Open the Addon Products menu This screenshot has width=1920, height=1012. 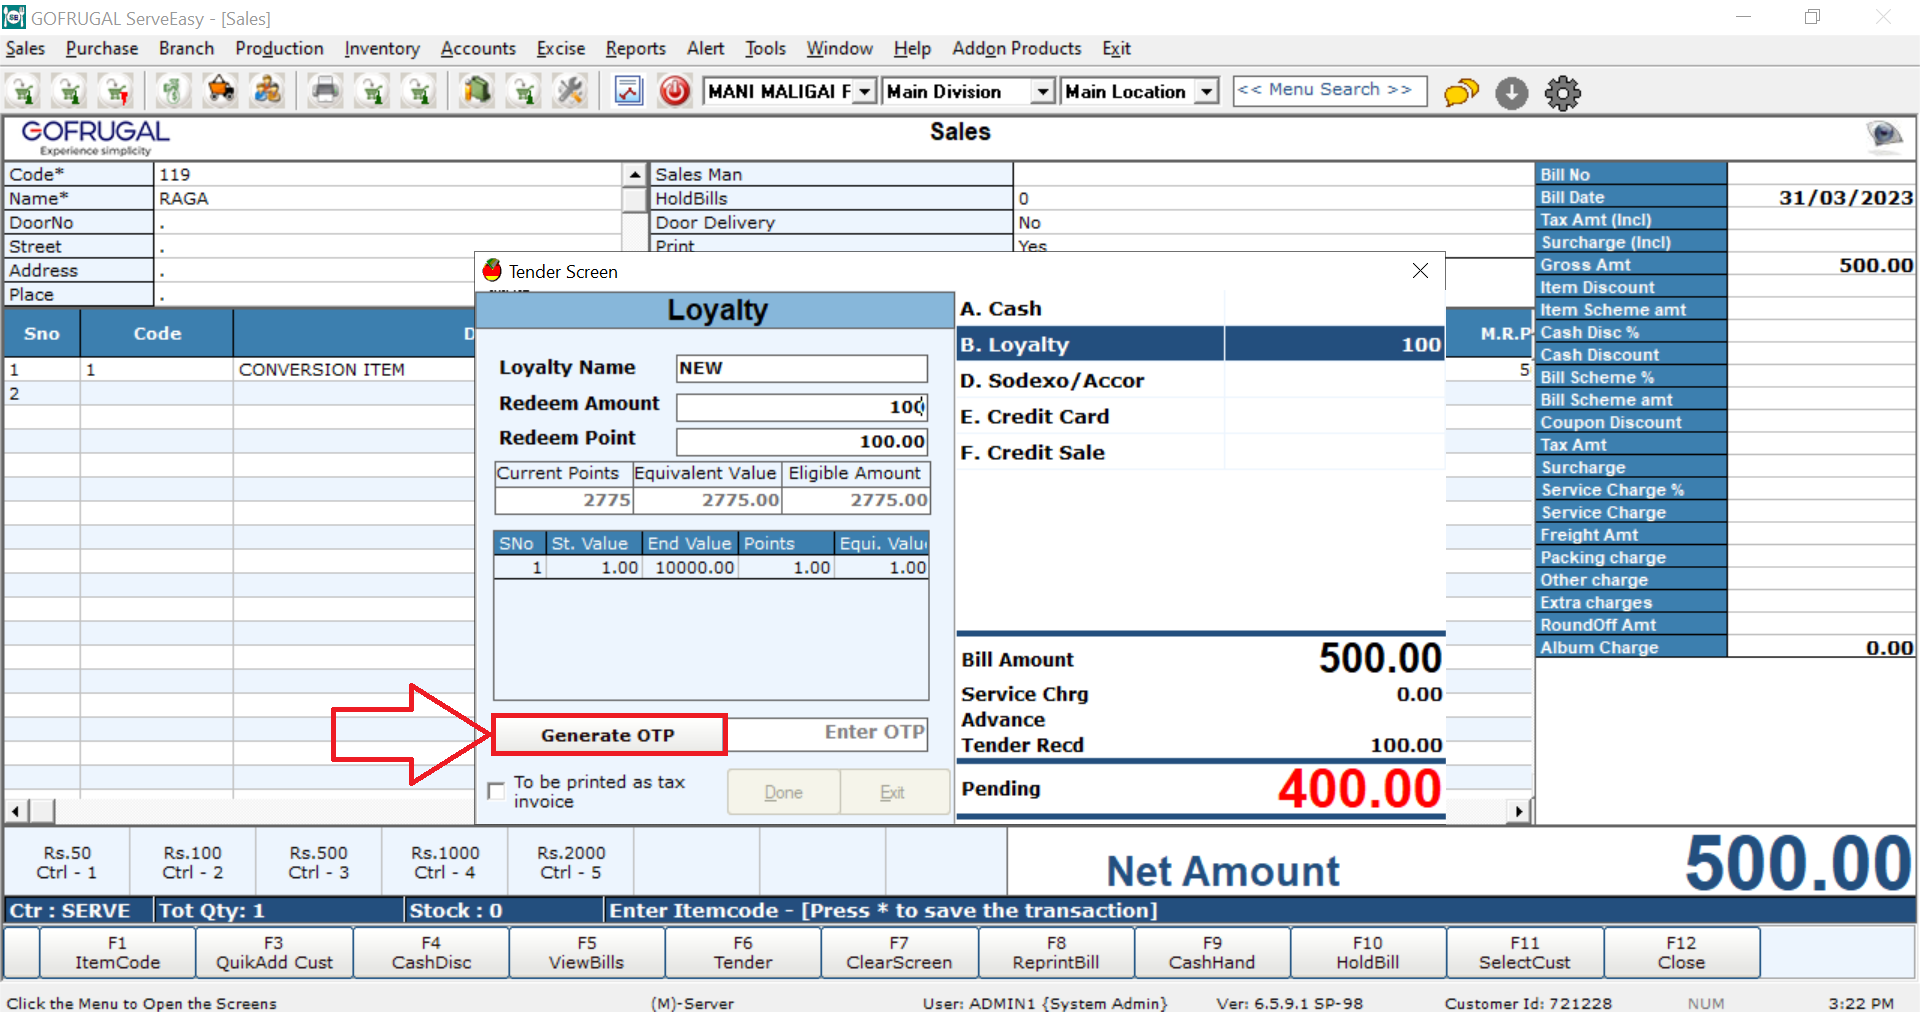point(1016,48)
